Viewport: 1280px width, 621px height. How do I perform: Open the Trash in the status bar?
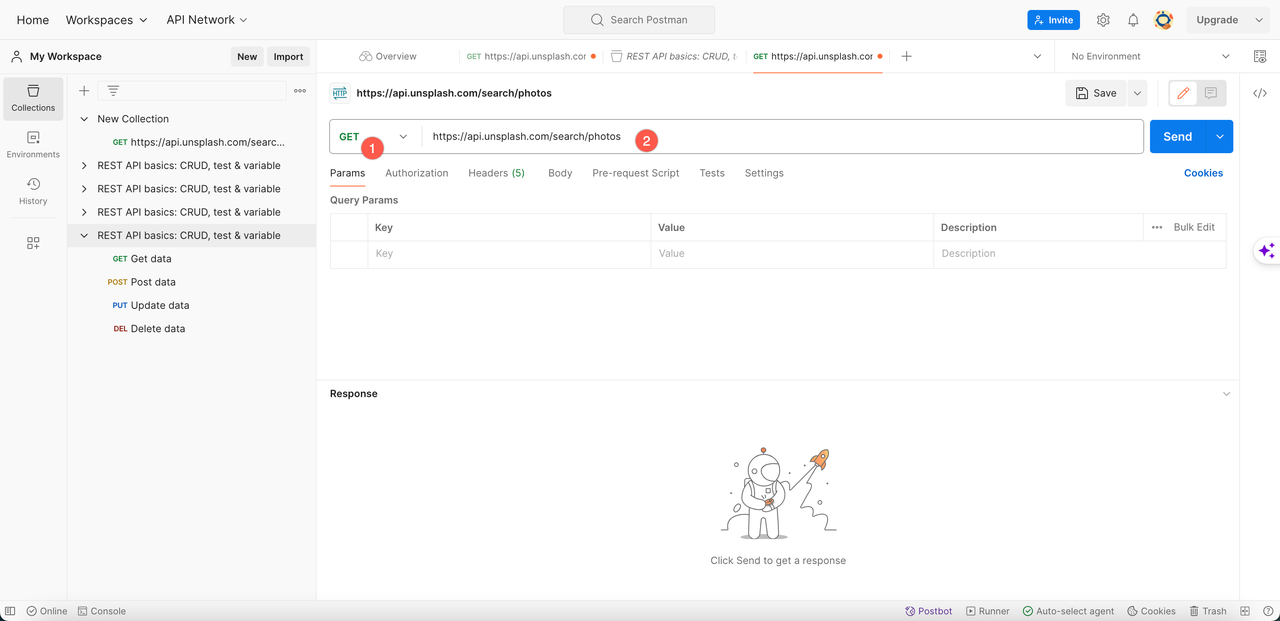coord(1207,611)
